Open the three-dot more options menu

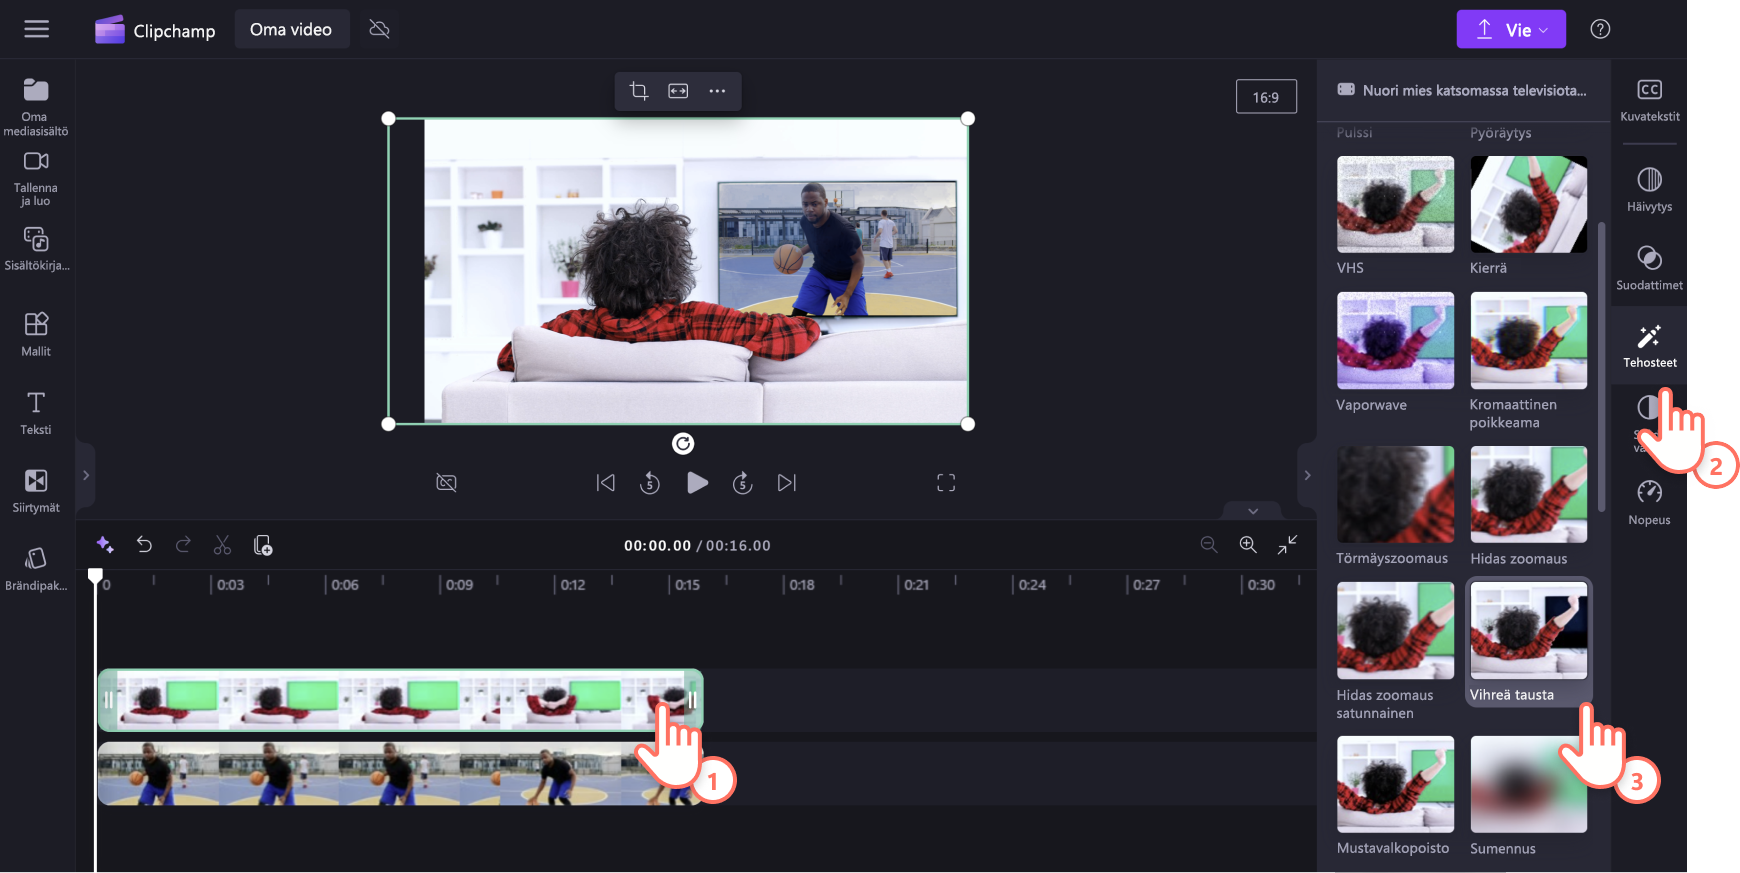[717, 91]
